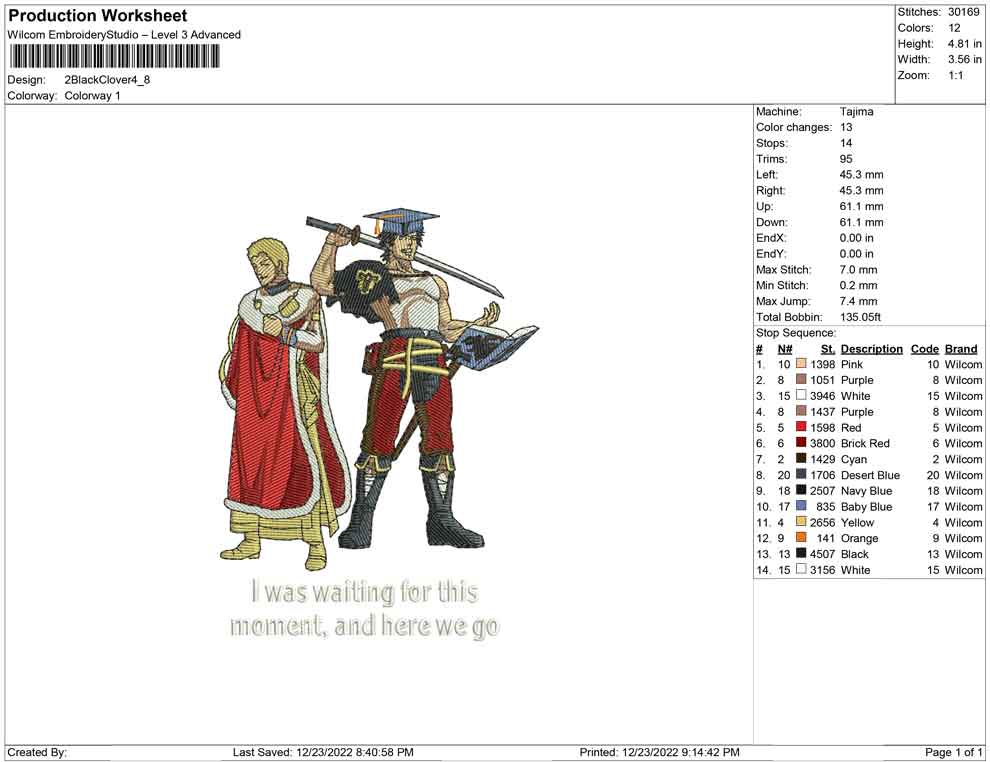Click the Wilcom EmbroideryStudio – Level 3 Advanced text
This screenshot has height=762, width=990.
click(x=124, y=35)
